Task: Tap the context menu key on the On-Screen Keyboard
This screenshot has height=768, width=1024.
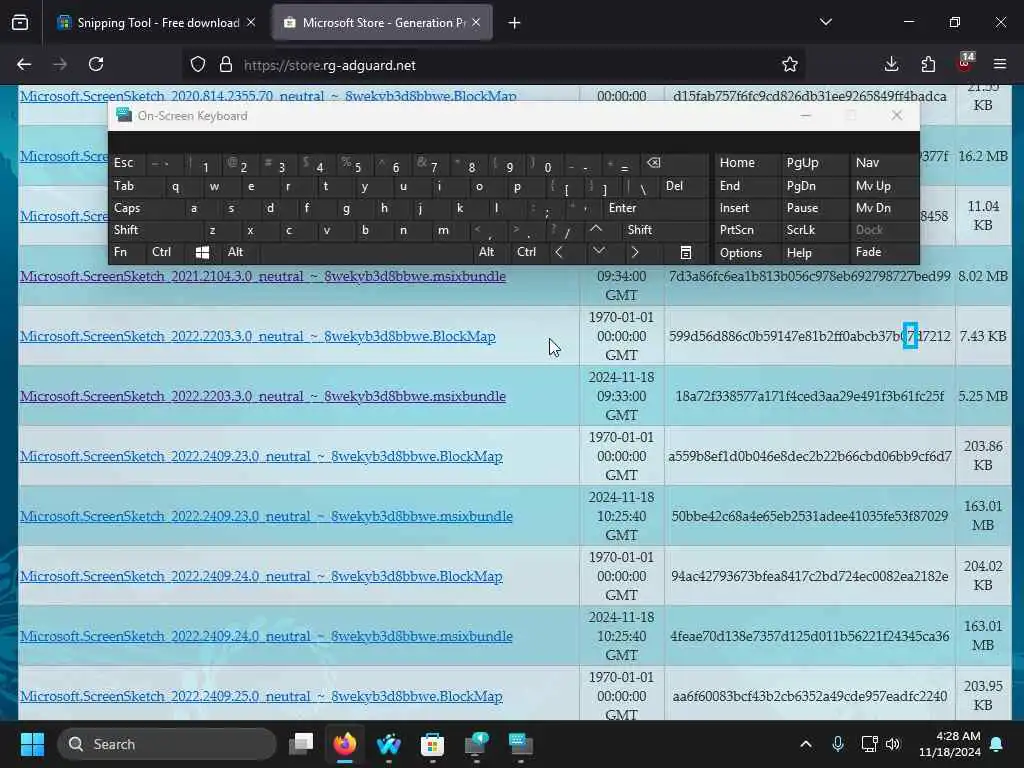Action: tap(686, 253)
